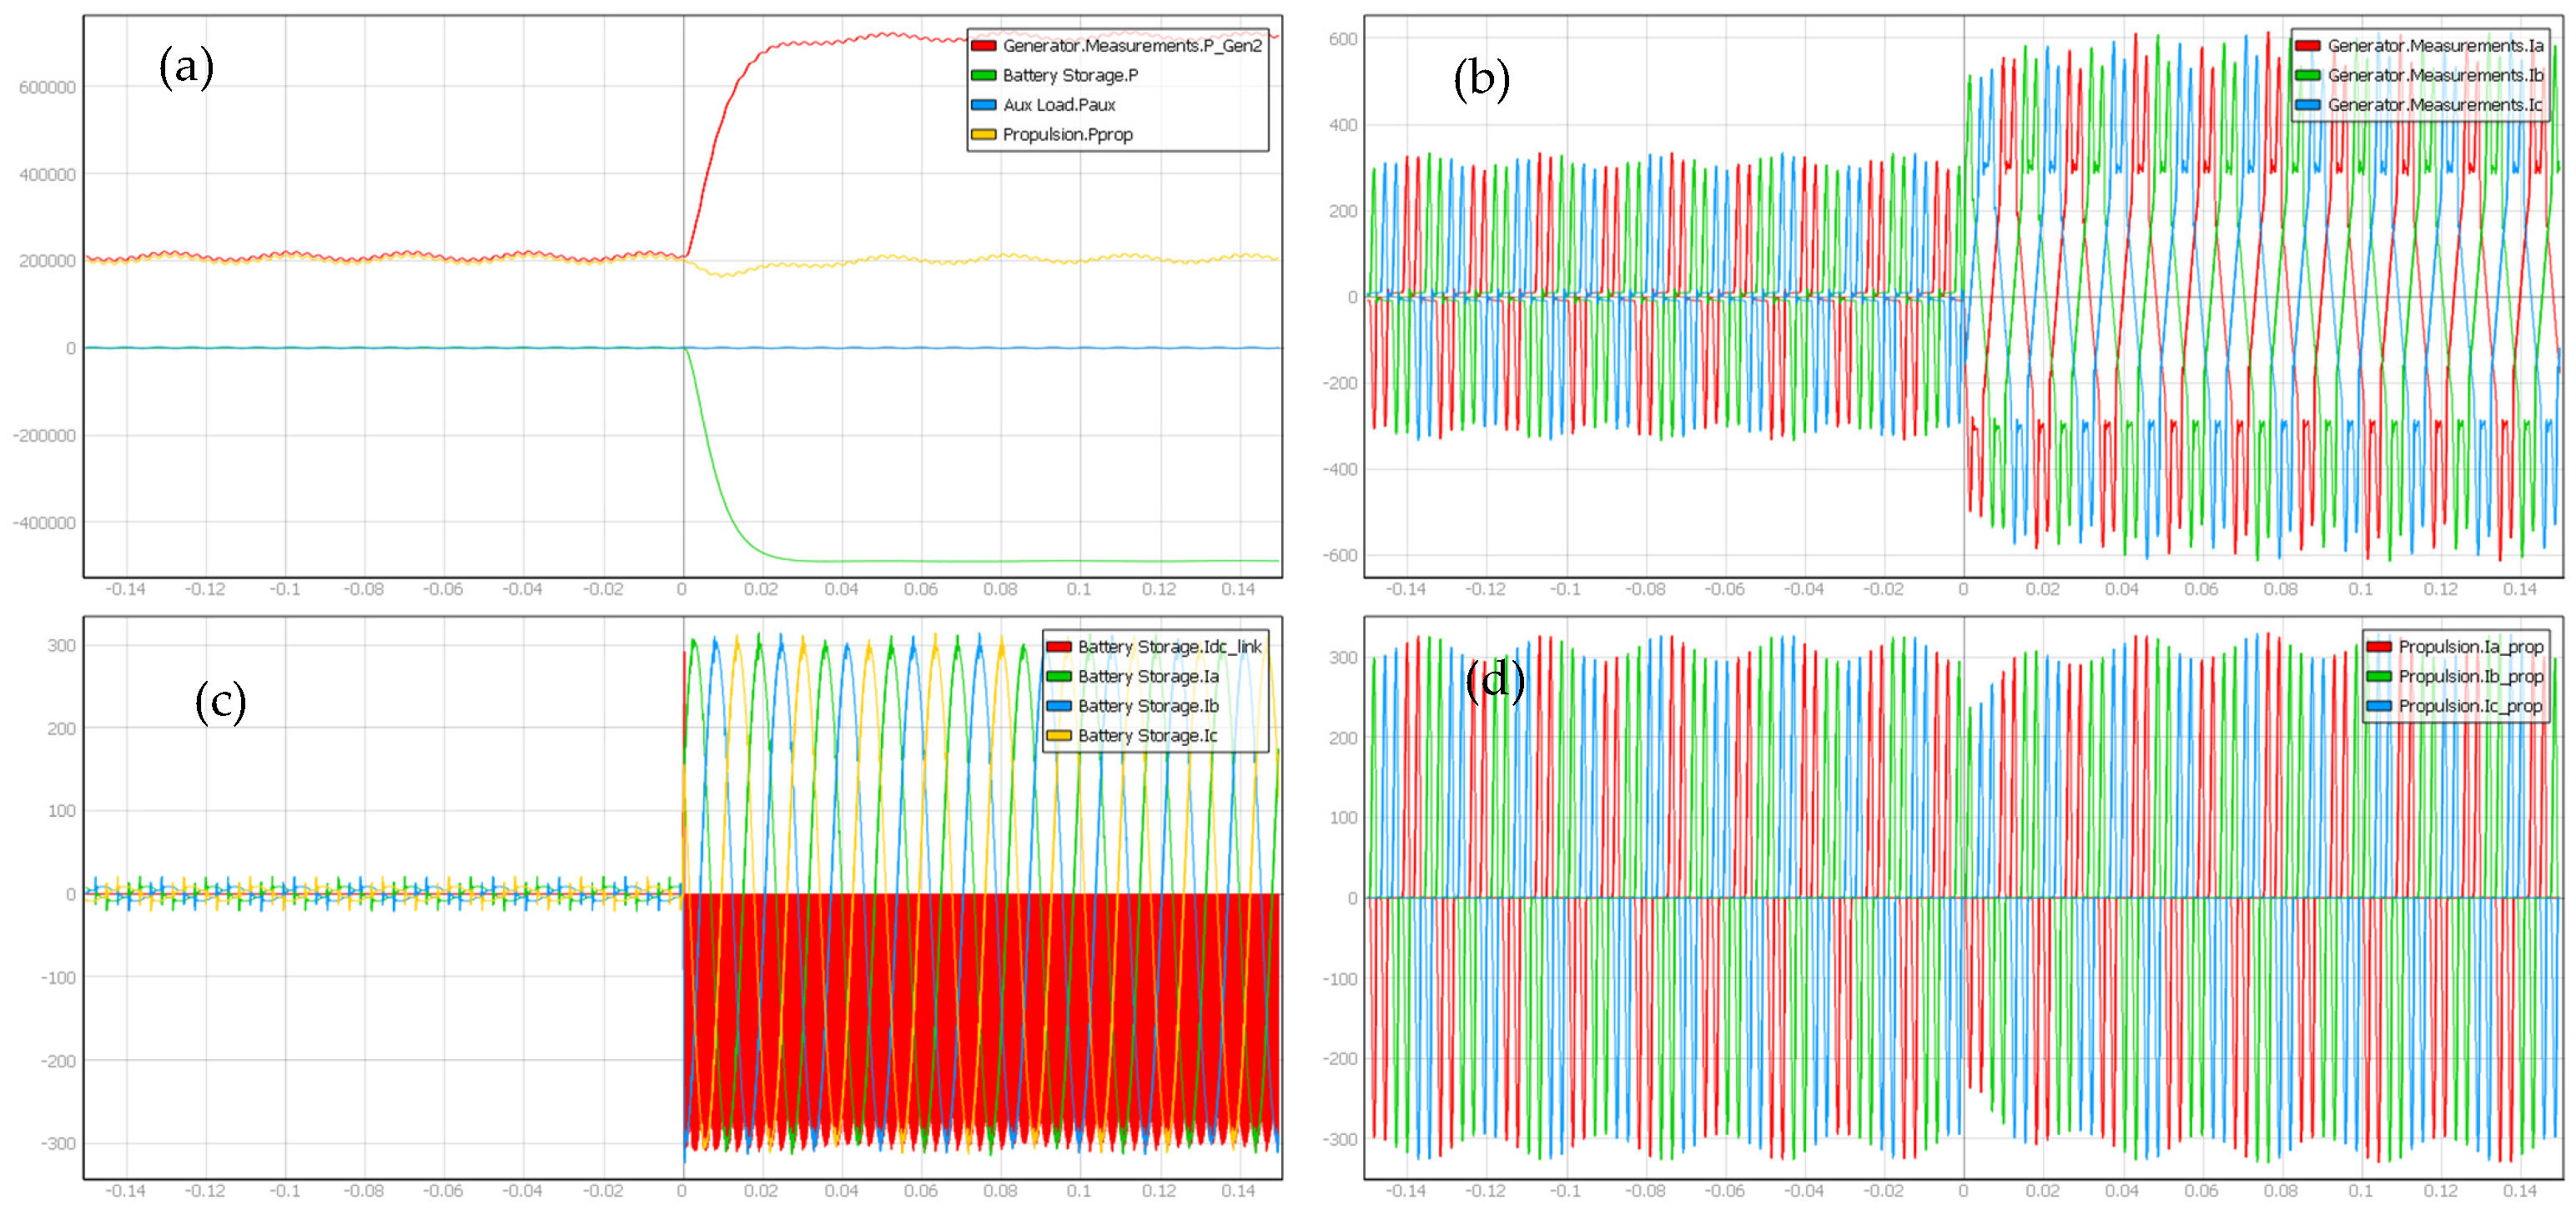The image size is (2576, 1210).
Task: Click the (d) panel label
Action: tap(1494, 682)
